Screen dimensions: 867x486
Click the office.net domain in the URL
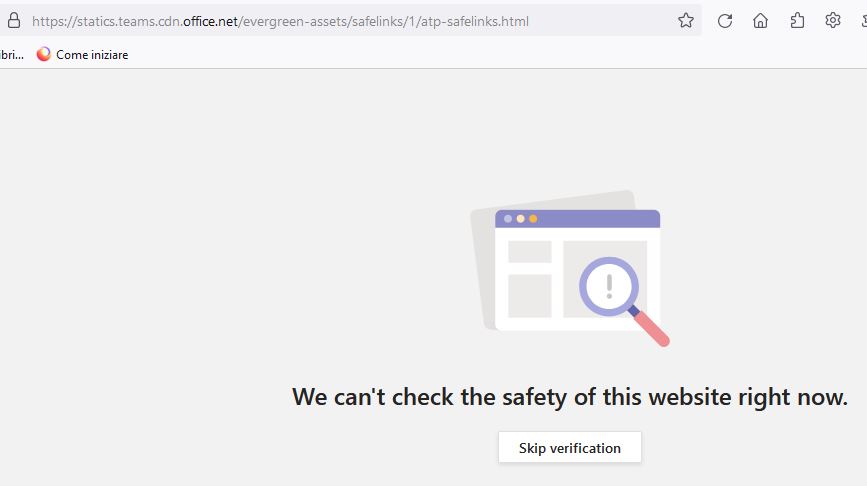coord(210,22)
